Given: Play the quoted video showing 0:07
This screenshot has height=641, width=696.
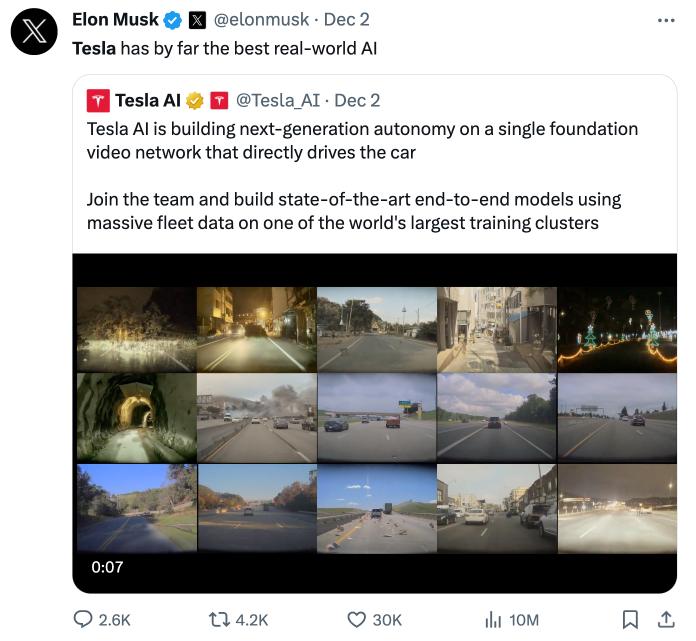Looking at the screenshot, I should [x=375, y=420].
